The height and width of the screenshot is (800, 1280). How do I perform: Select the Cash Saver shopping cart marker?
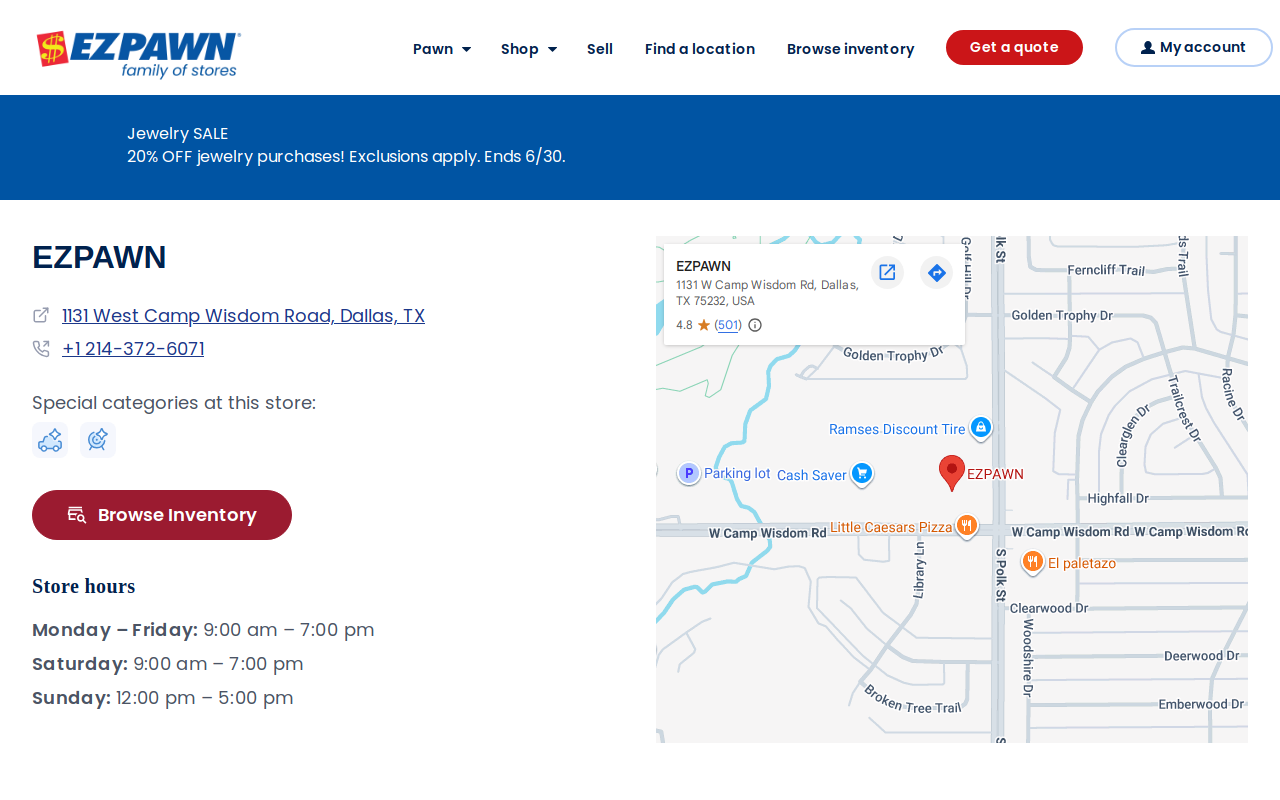click(x=863, y=474)
